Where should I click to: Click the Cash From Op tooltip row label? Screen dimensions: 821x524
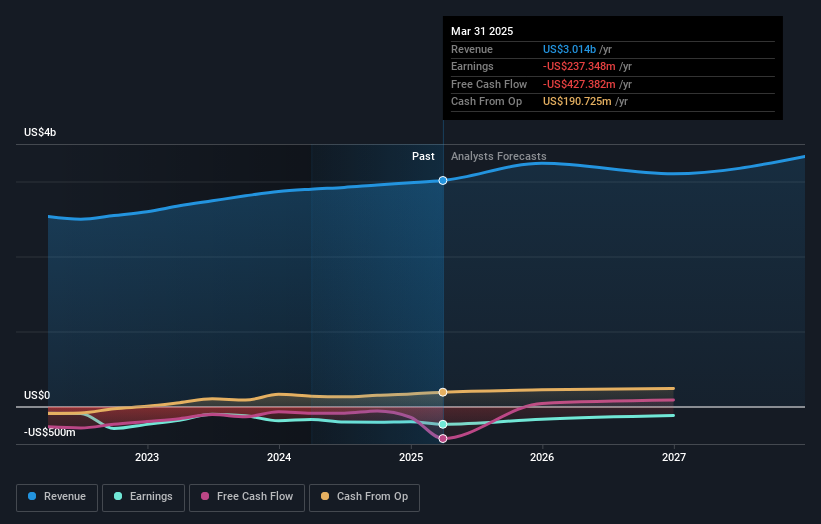[x=486, y=102]
